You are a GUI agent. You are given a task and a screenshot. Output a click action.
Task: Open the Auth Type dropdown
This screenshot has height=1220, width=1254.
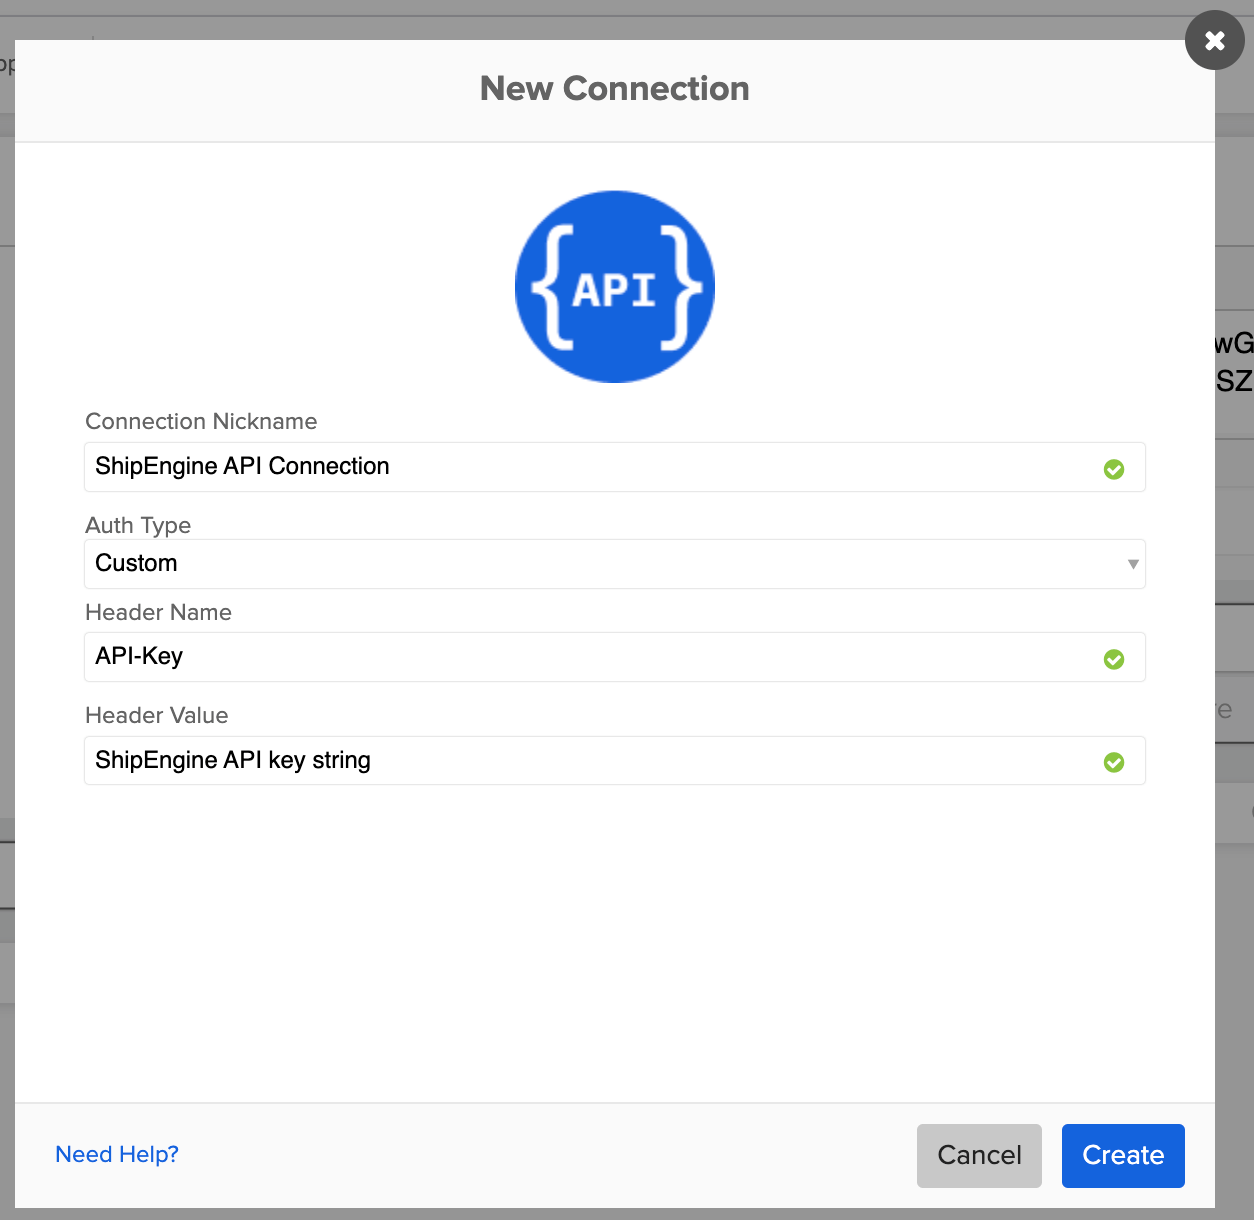(615, 564)
